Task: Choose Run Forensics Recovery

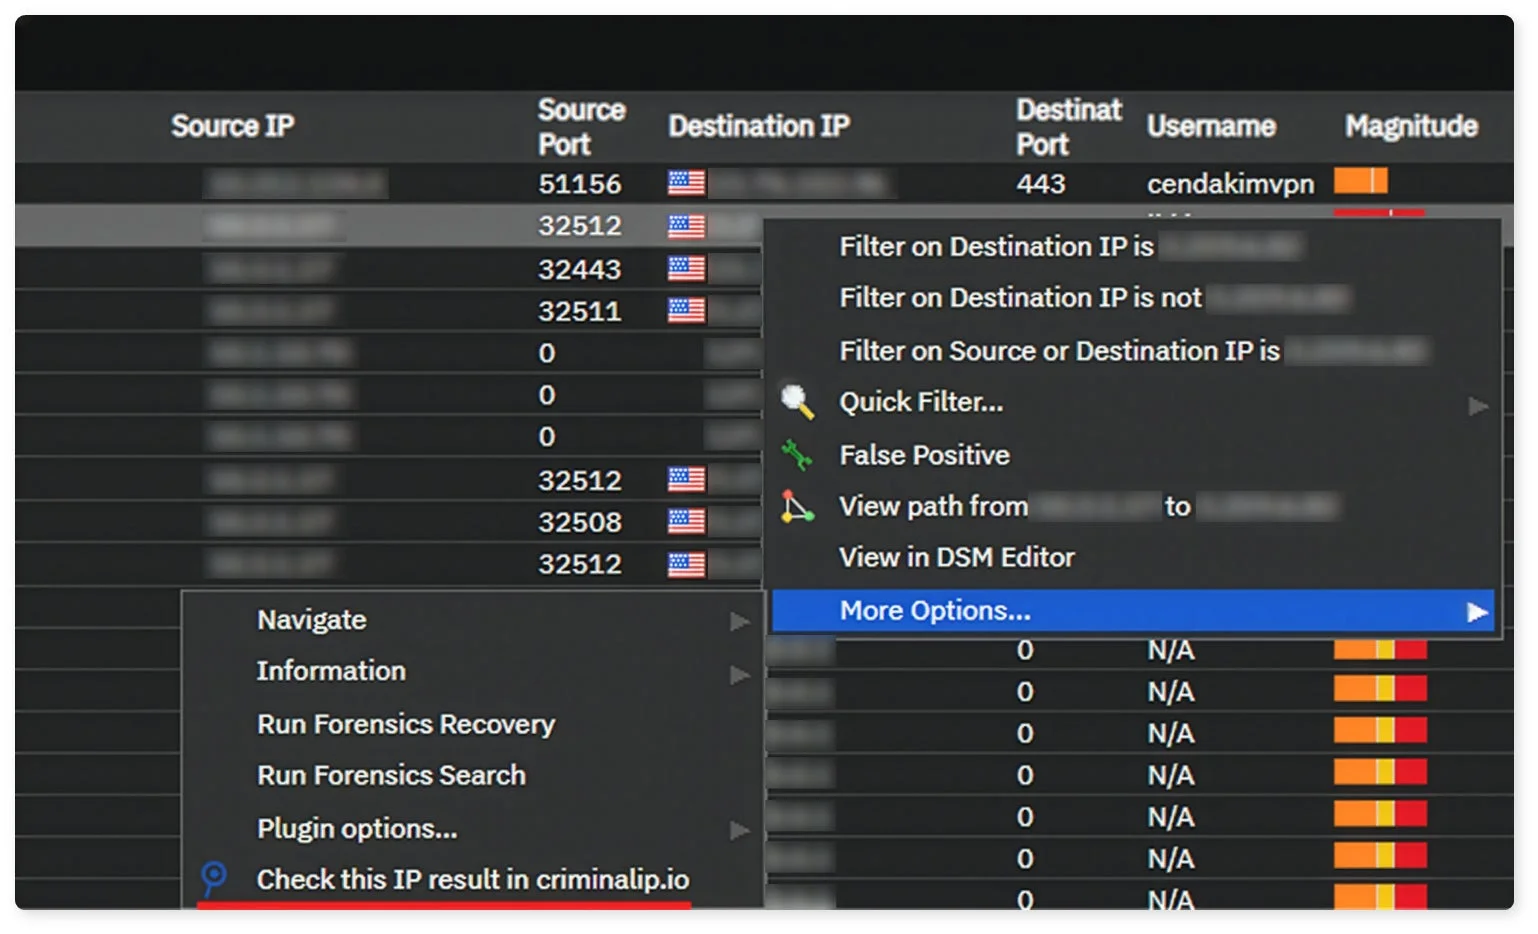Action: pyautogui.click(x=406, y=724)
